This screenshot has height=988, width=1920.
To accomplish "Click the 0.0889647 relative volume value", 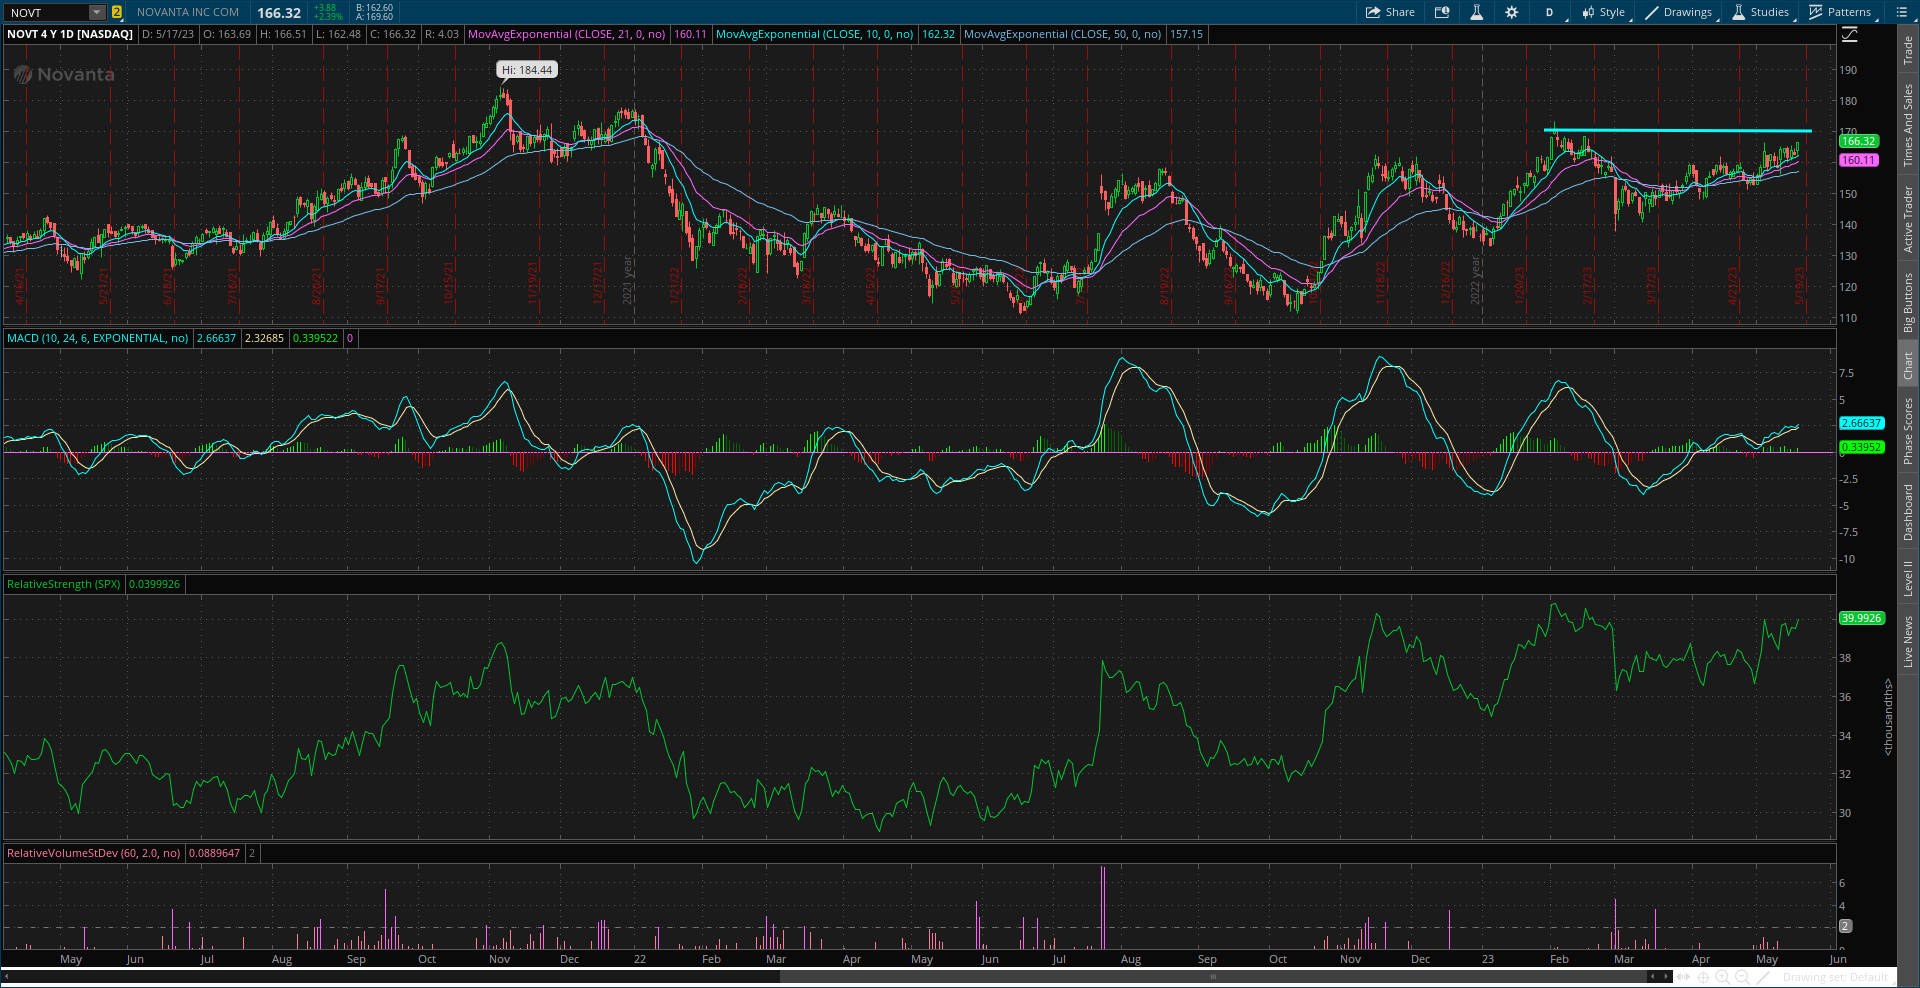I will pyautogui.click(x=215, y=853).
